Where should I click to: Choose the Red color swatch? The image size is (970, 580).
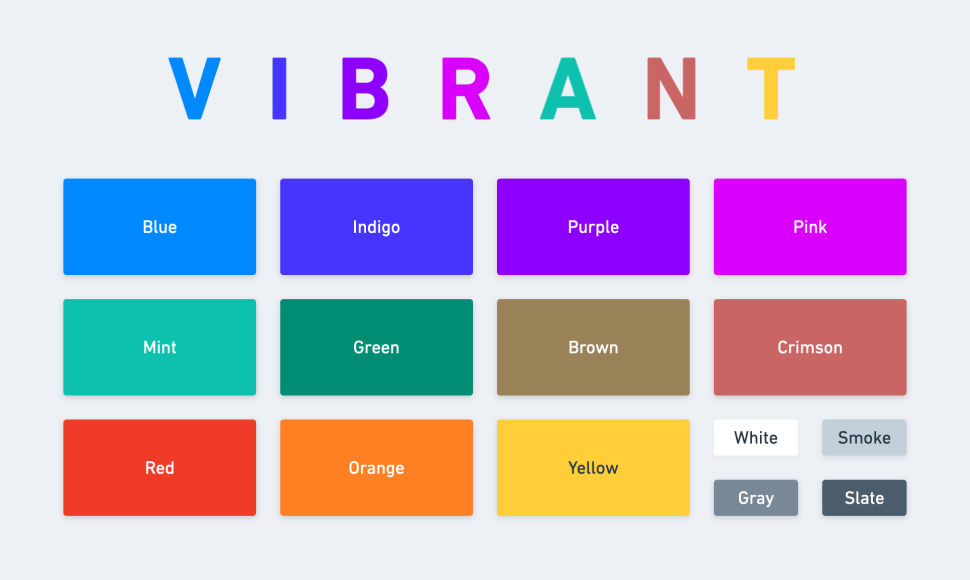[x=159, y=467]
